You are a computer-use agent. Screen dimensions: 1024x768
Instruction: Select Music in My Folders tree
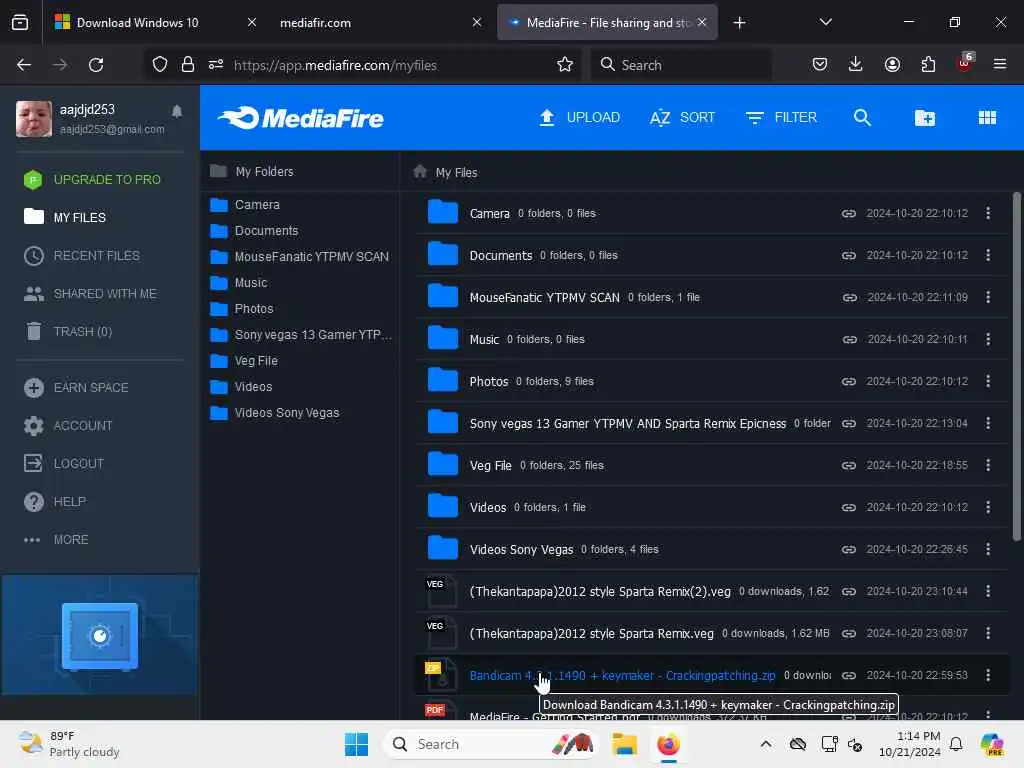coord(238,283)
